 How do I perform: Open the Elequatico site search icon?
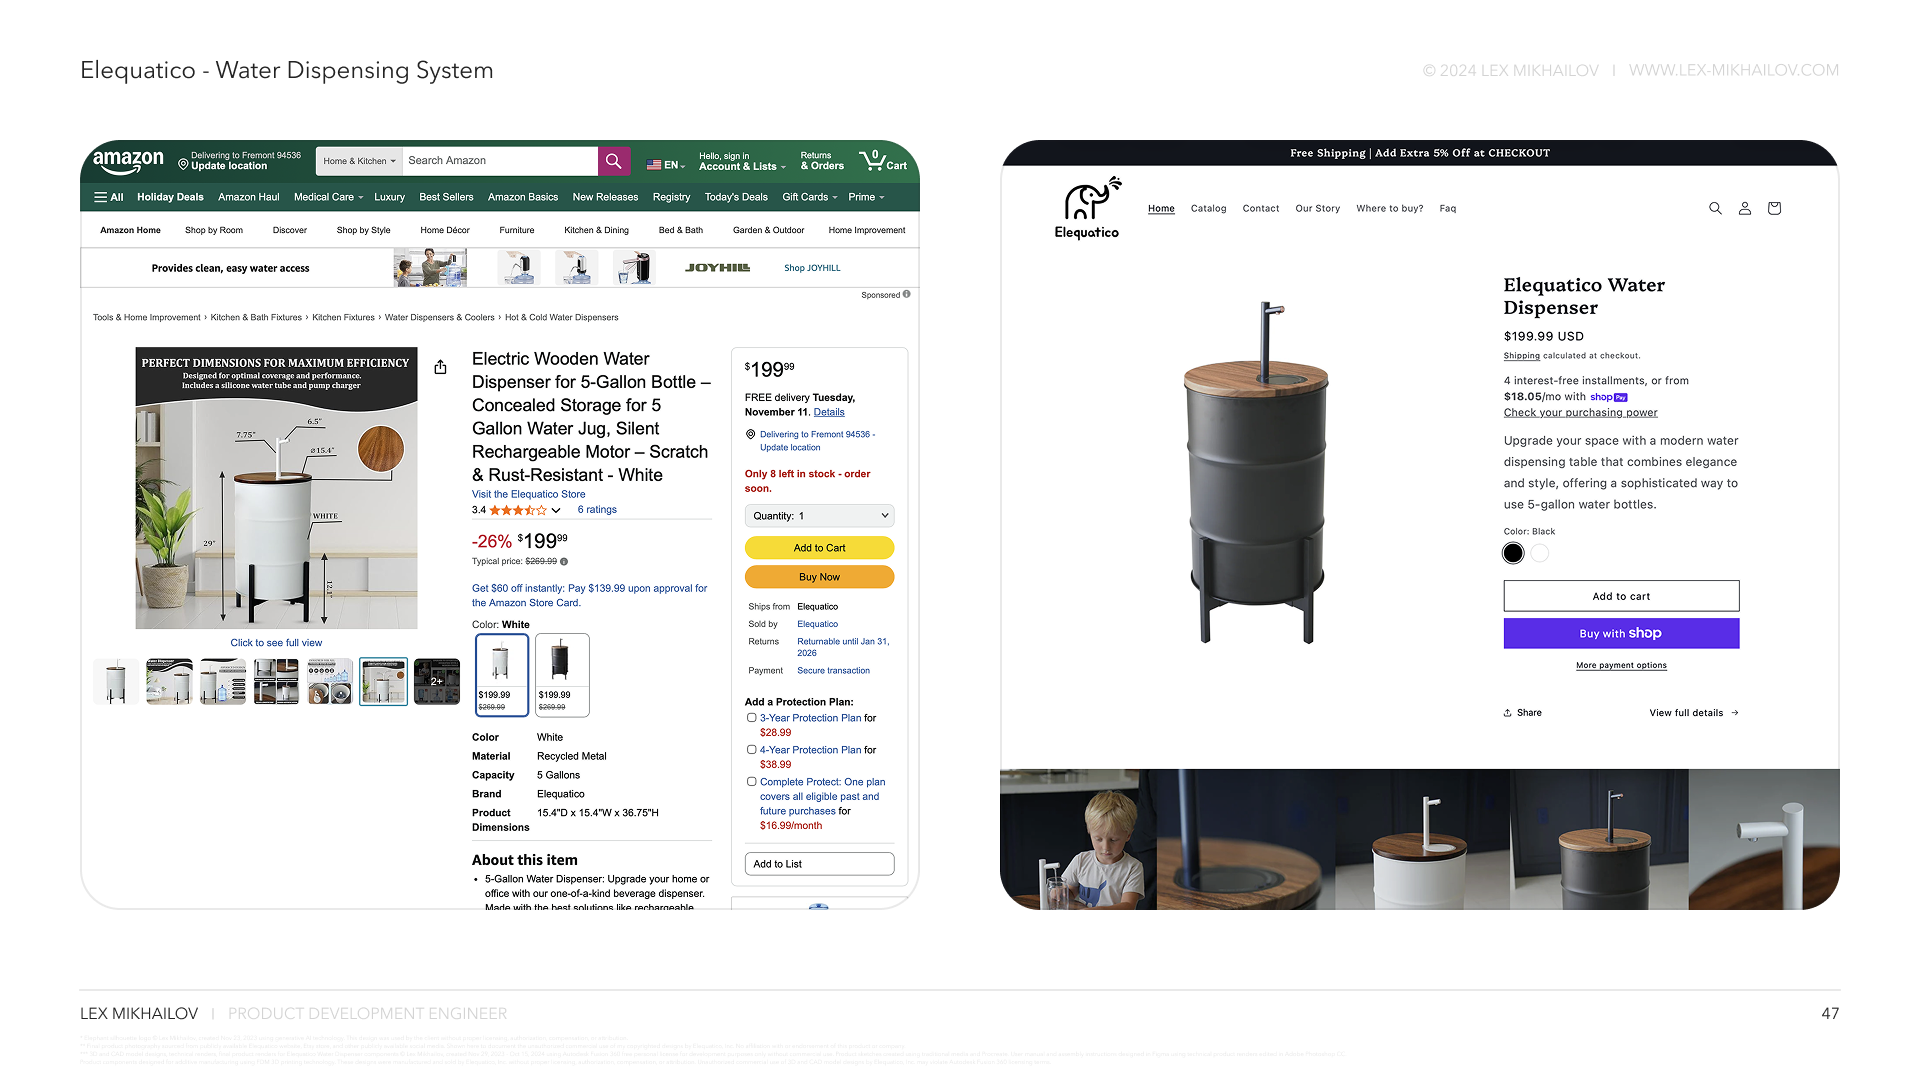pyautogui.click(x=1715, y=208)
